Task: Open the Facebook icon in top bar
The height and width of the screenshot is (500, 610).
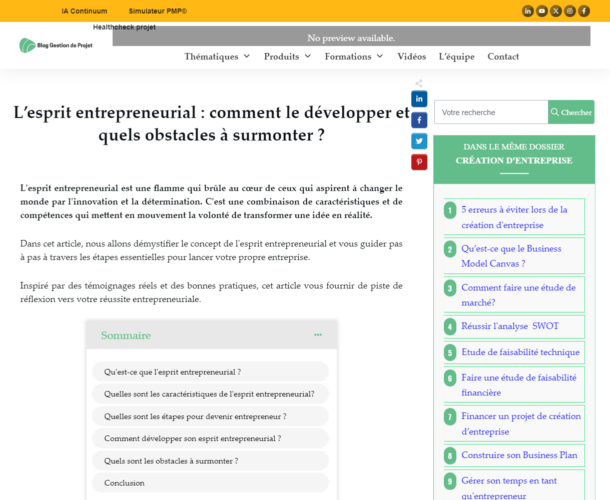Action: coord(584,11)
